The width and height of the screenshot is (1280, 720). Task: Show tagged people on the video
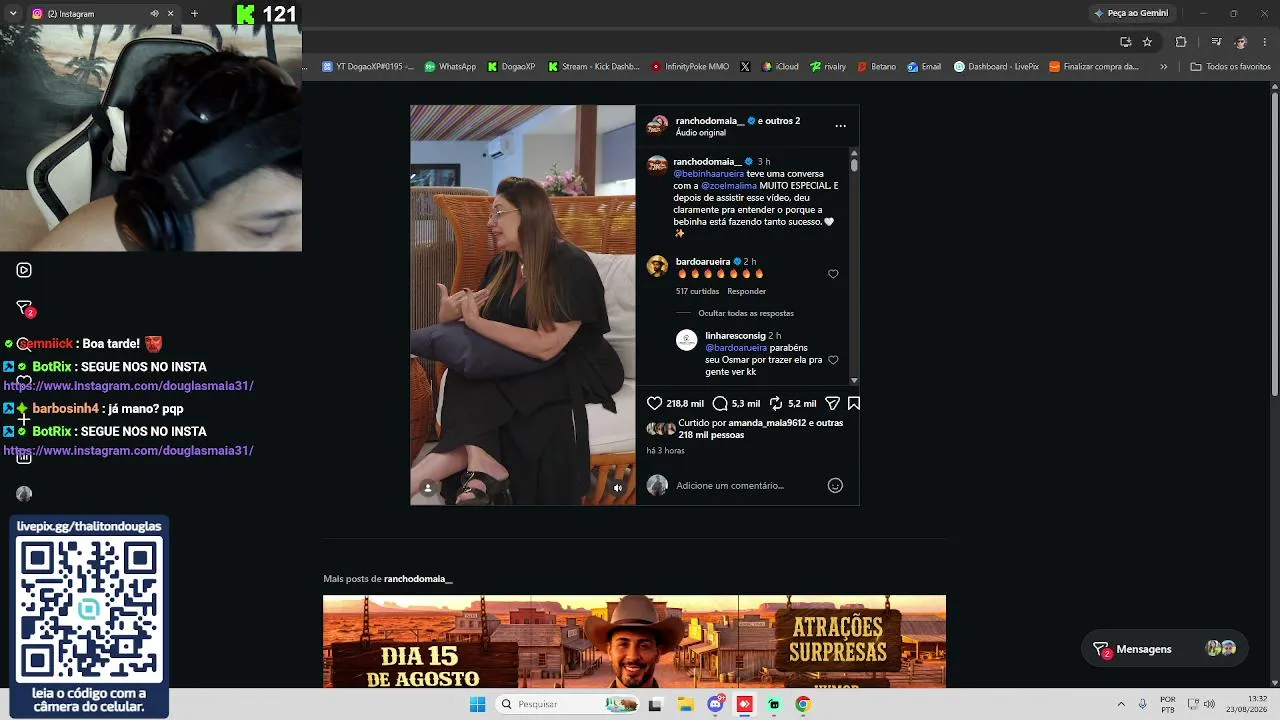(428, 488)
